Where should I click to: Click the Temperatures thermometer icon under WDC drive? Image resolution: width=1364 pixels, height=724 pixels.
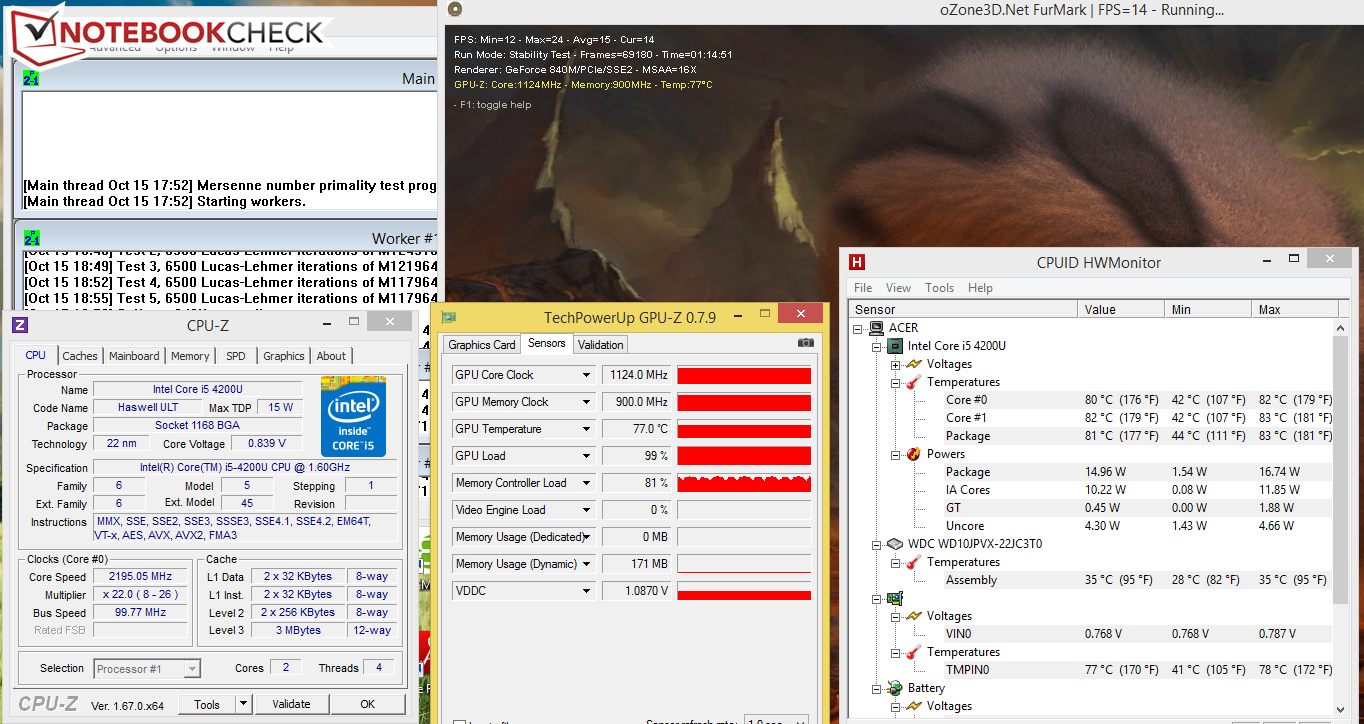[914, 562]
